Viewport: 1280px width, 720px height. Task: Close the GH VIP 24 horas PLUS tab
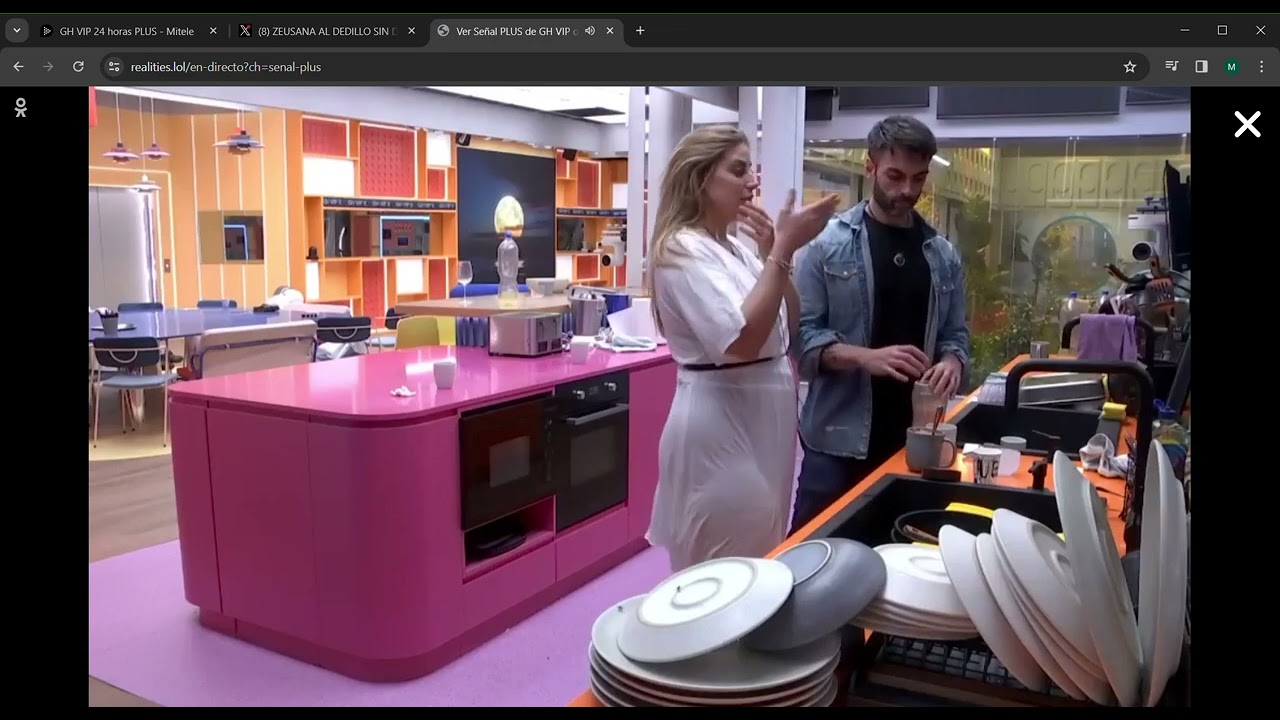213,31
